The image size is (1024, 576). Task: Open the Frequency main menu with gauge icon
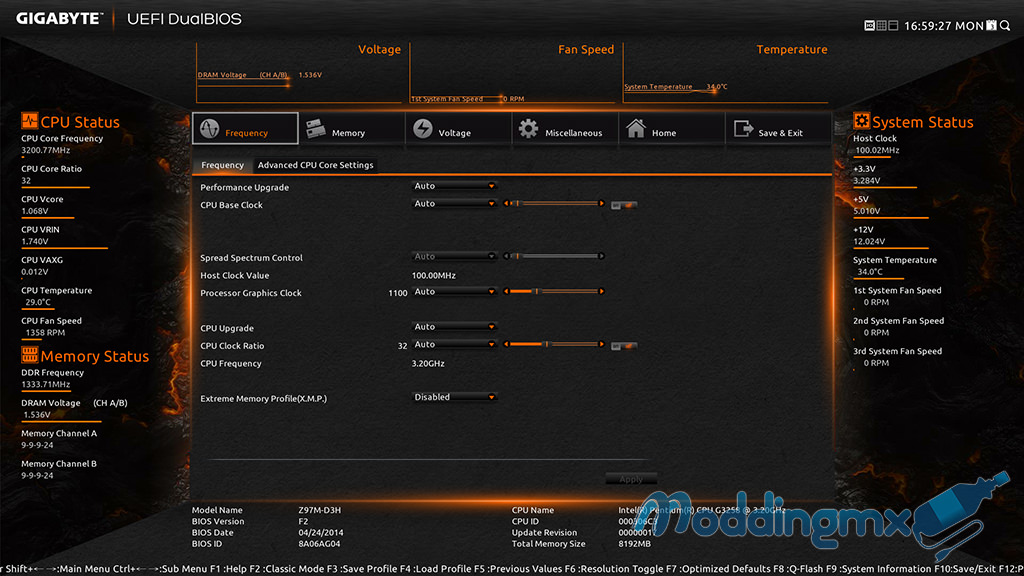coord(246,129)
